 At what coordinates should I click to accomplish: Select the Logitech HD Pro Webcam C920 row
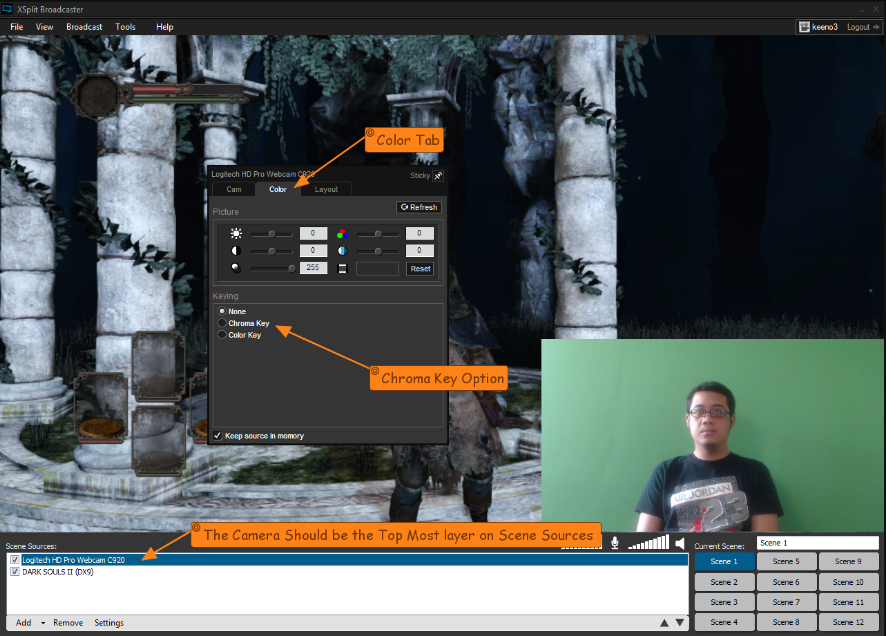click(348, 560)
